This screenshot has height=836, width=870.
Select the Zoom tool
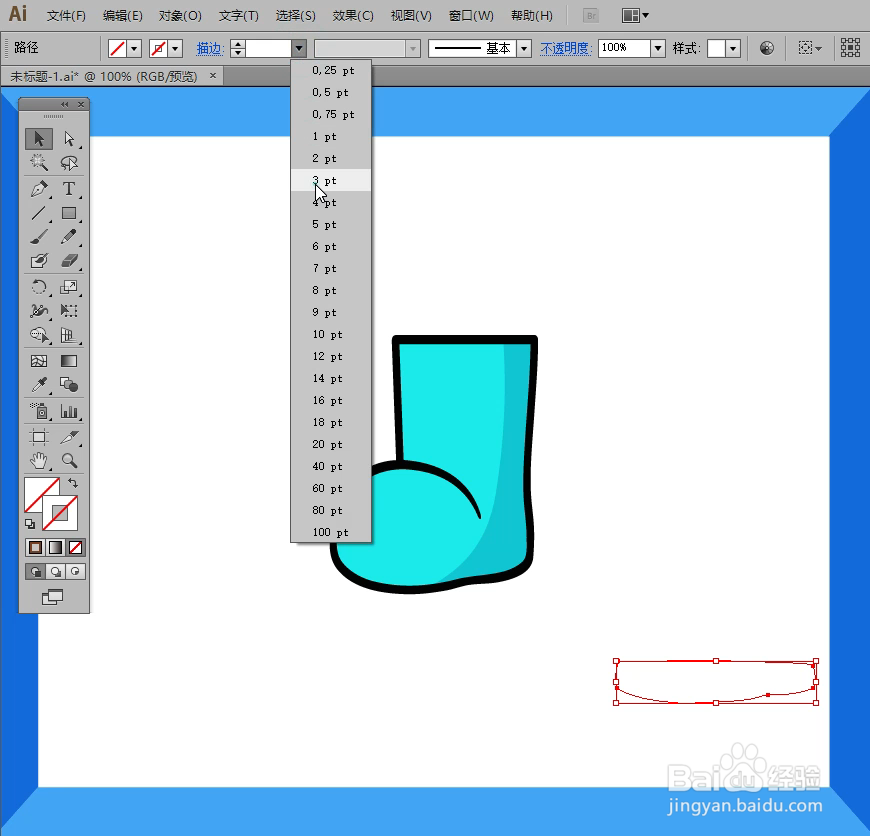pos(69,460)
